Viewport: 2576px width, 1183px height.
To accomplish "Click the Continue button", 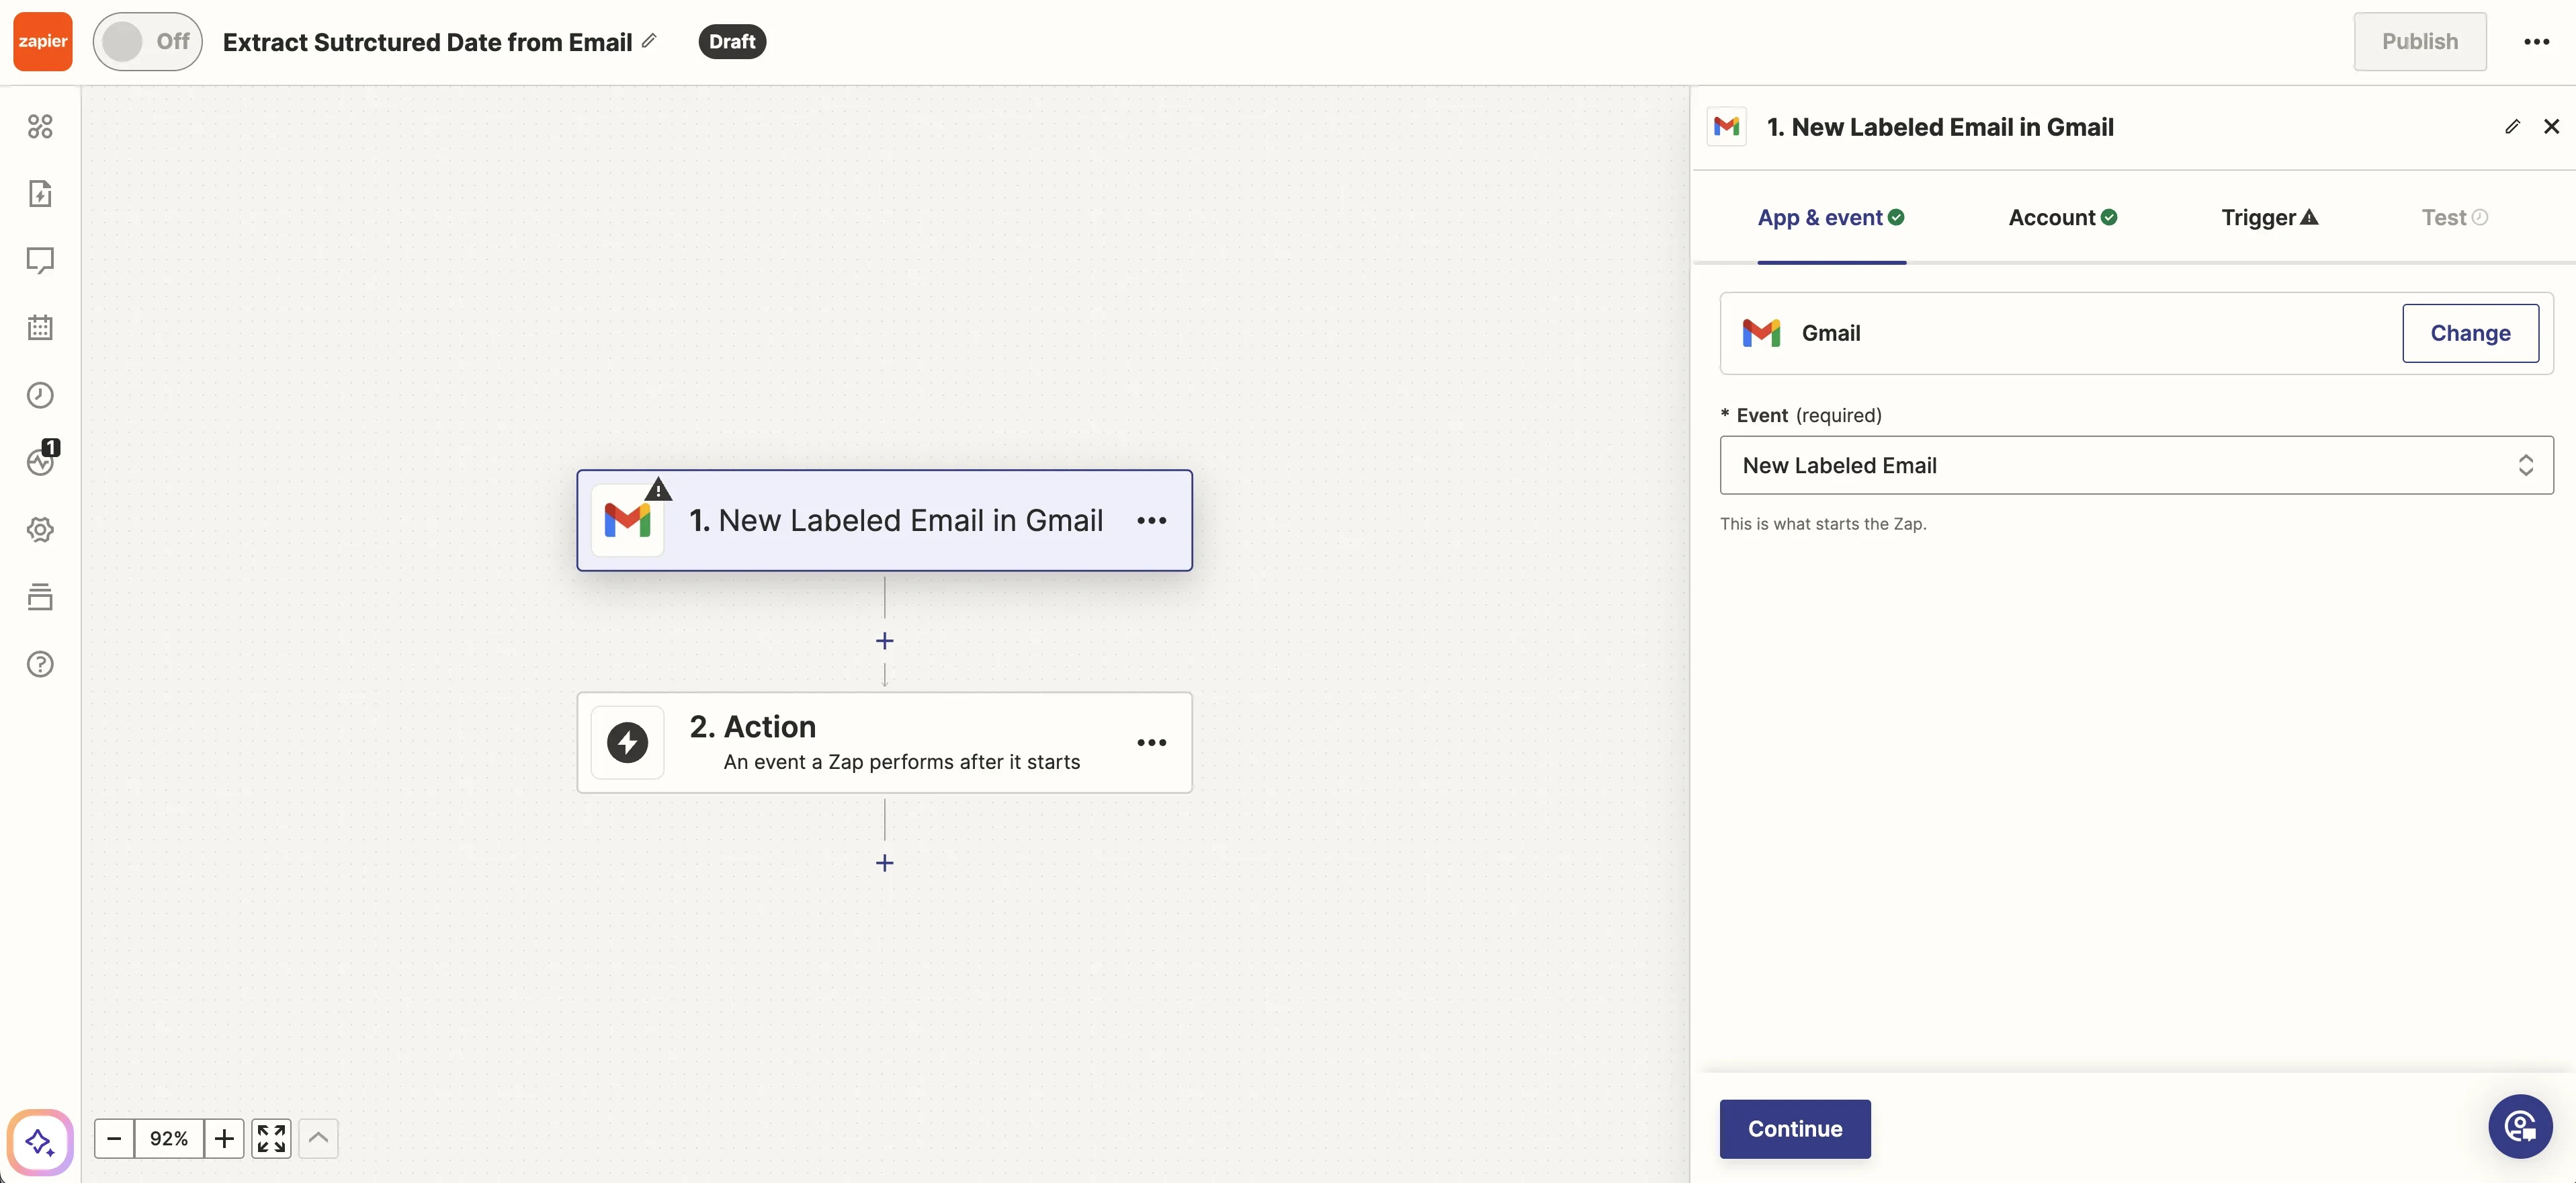I will click(1794, 1129).
